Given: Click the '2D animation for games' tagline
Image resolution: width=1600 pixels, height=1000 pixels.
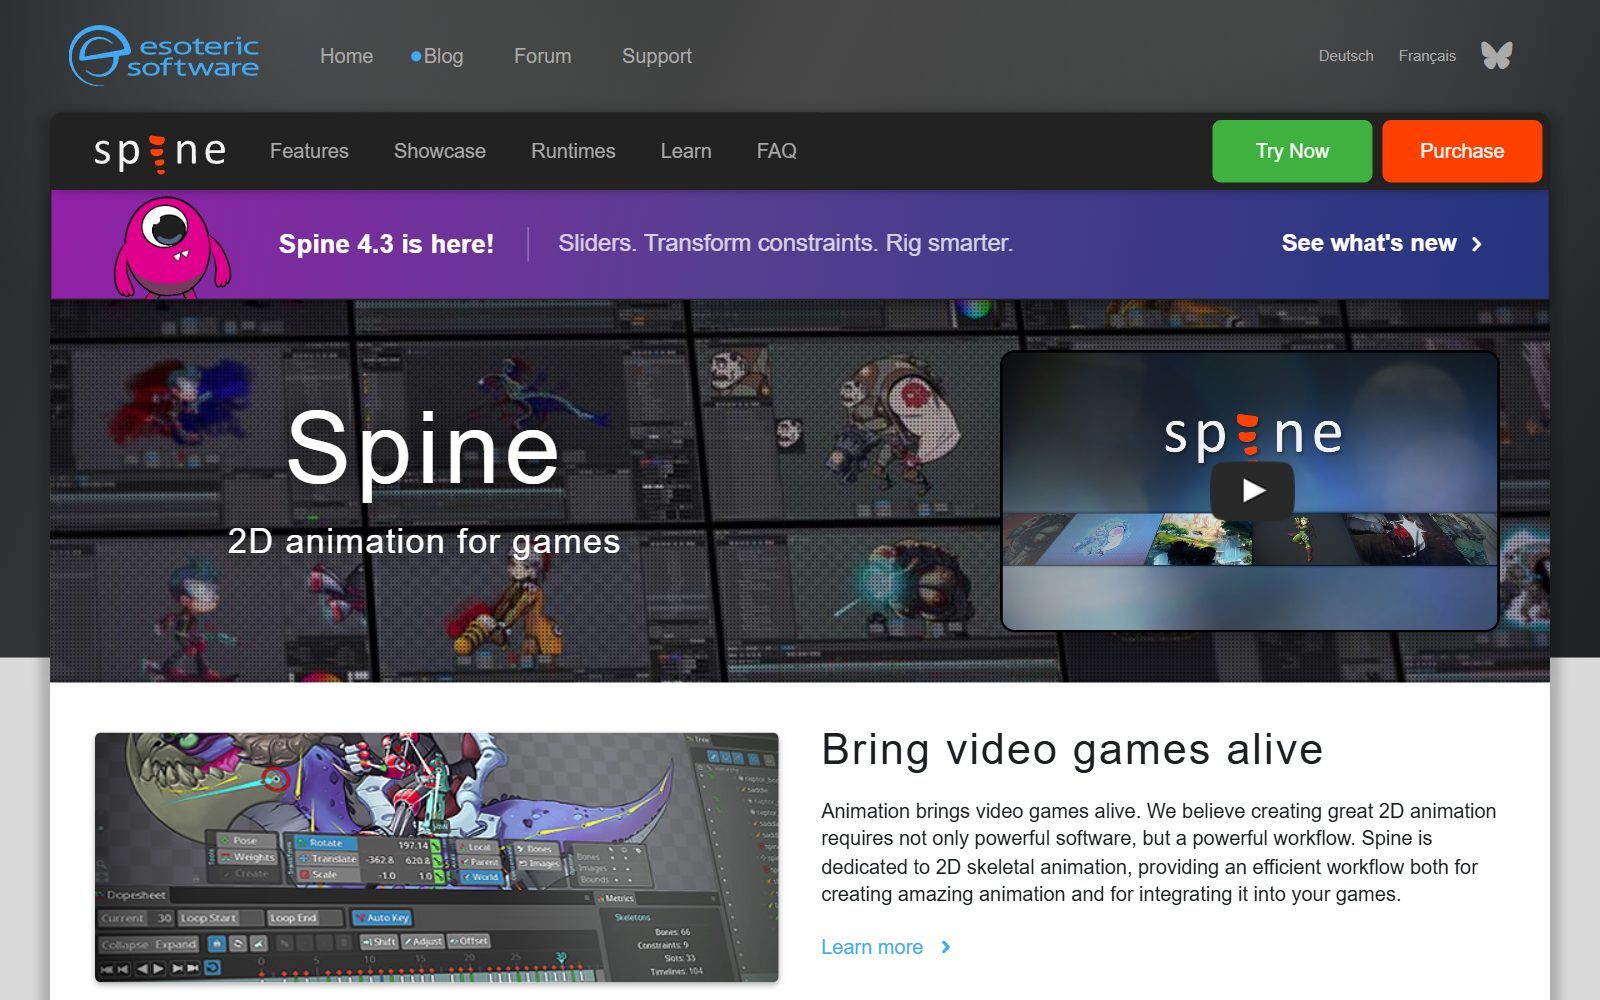Looking at the screenshot, I should click(x=424, y=541).
